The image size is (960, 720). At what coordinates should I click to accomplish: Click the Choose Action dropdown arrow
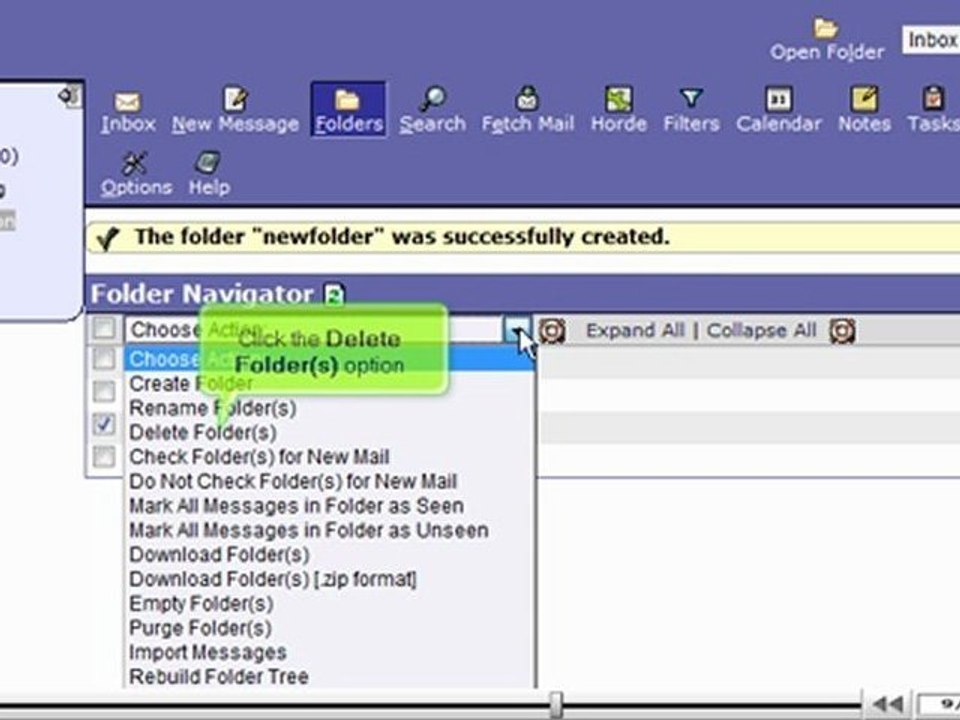pyautogui.click(x=517, y=331)
